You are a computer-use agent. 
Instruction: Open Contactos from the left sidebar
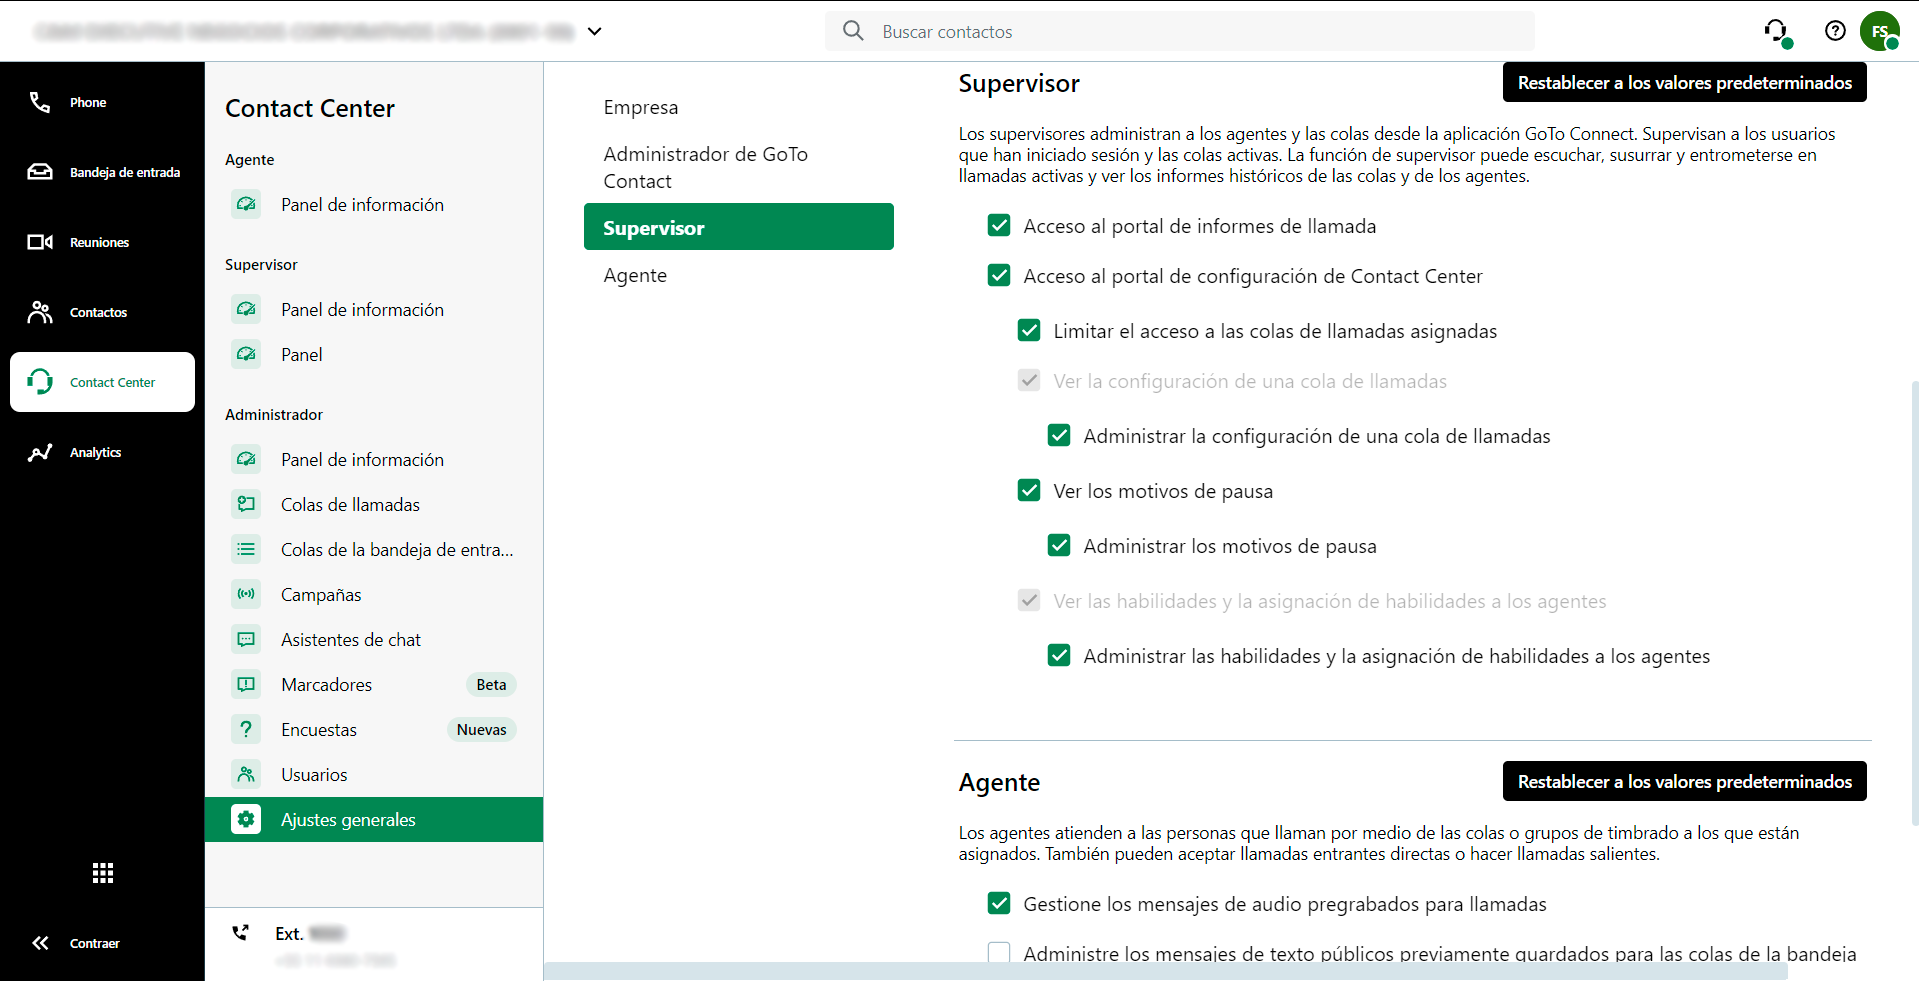(x=98, y=312)
